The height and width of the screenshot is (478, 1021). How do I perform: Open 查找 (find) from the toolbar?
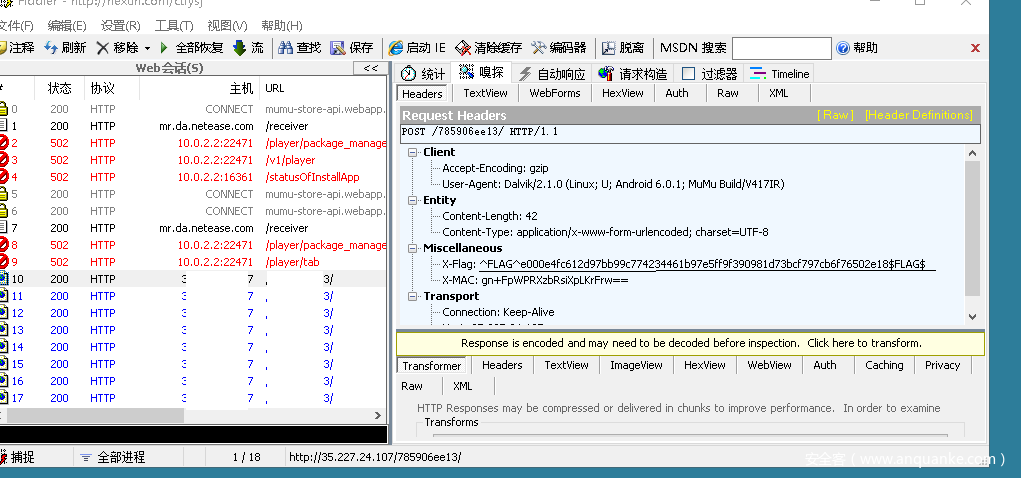click(x=286, y=48)
